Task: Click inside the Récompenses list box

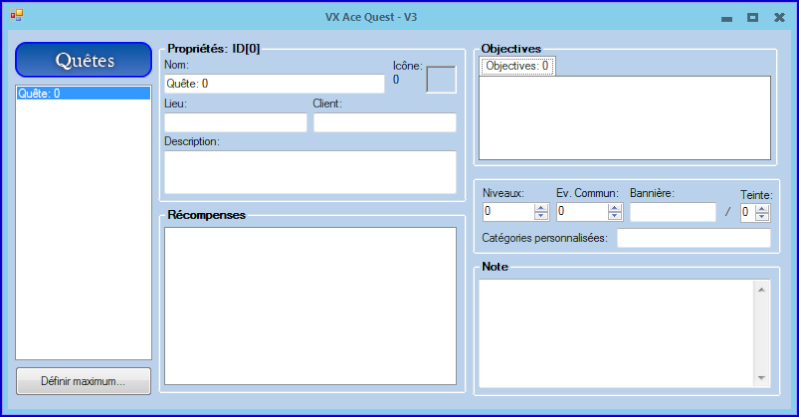Action: (309, 305)
